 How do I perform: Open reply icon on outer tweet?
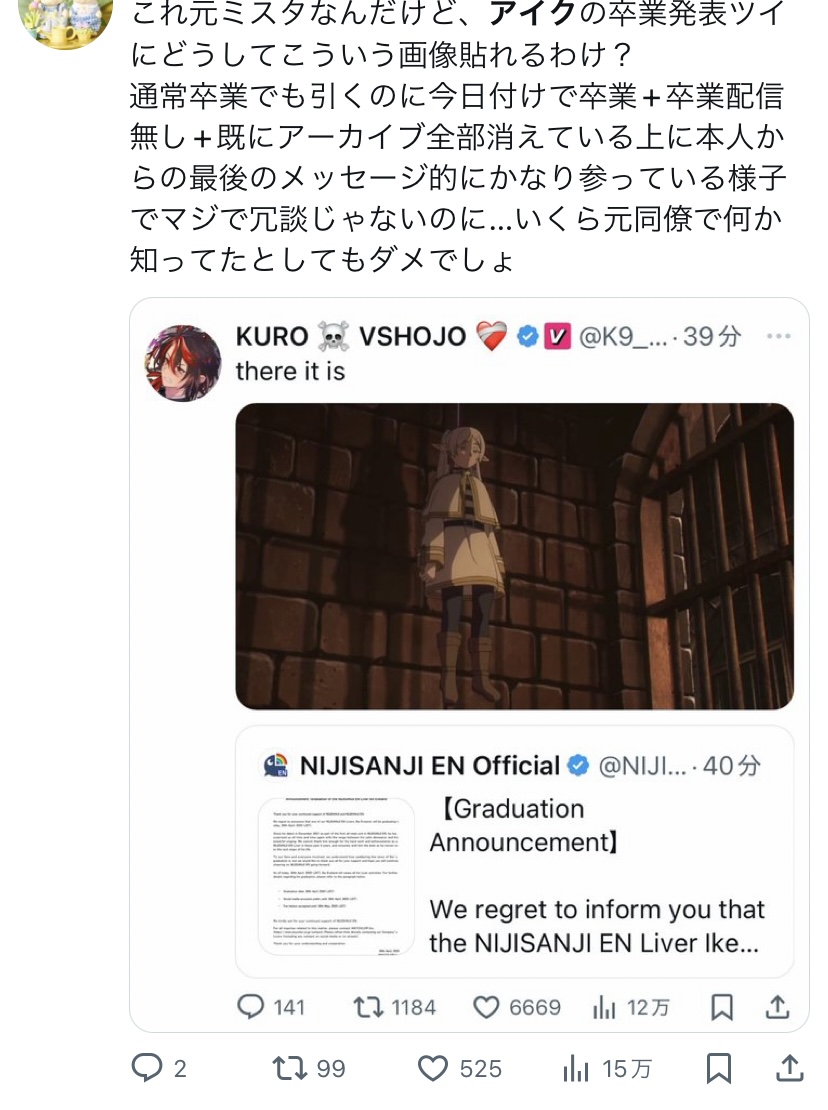click(147, 1068)
